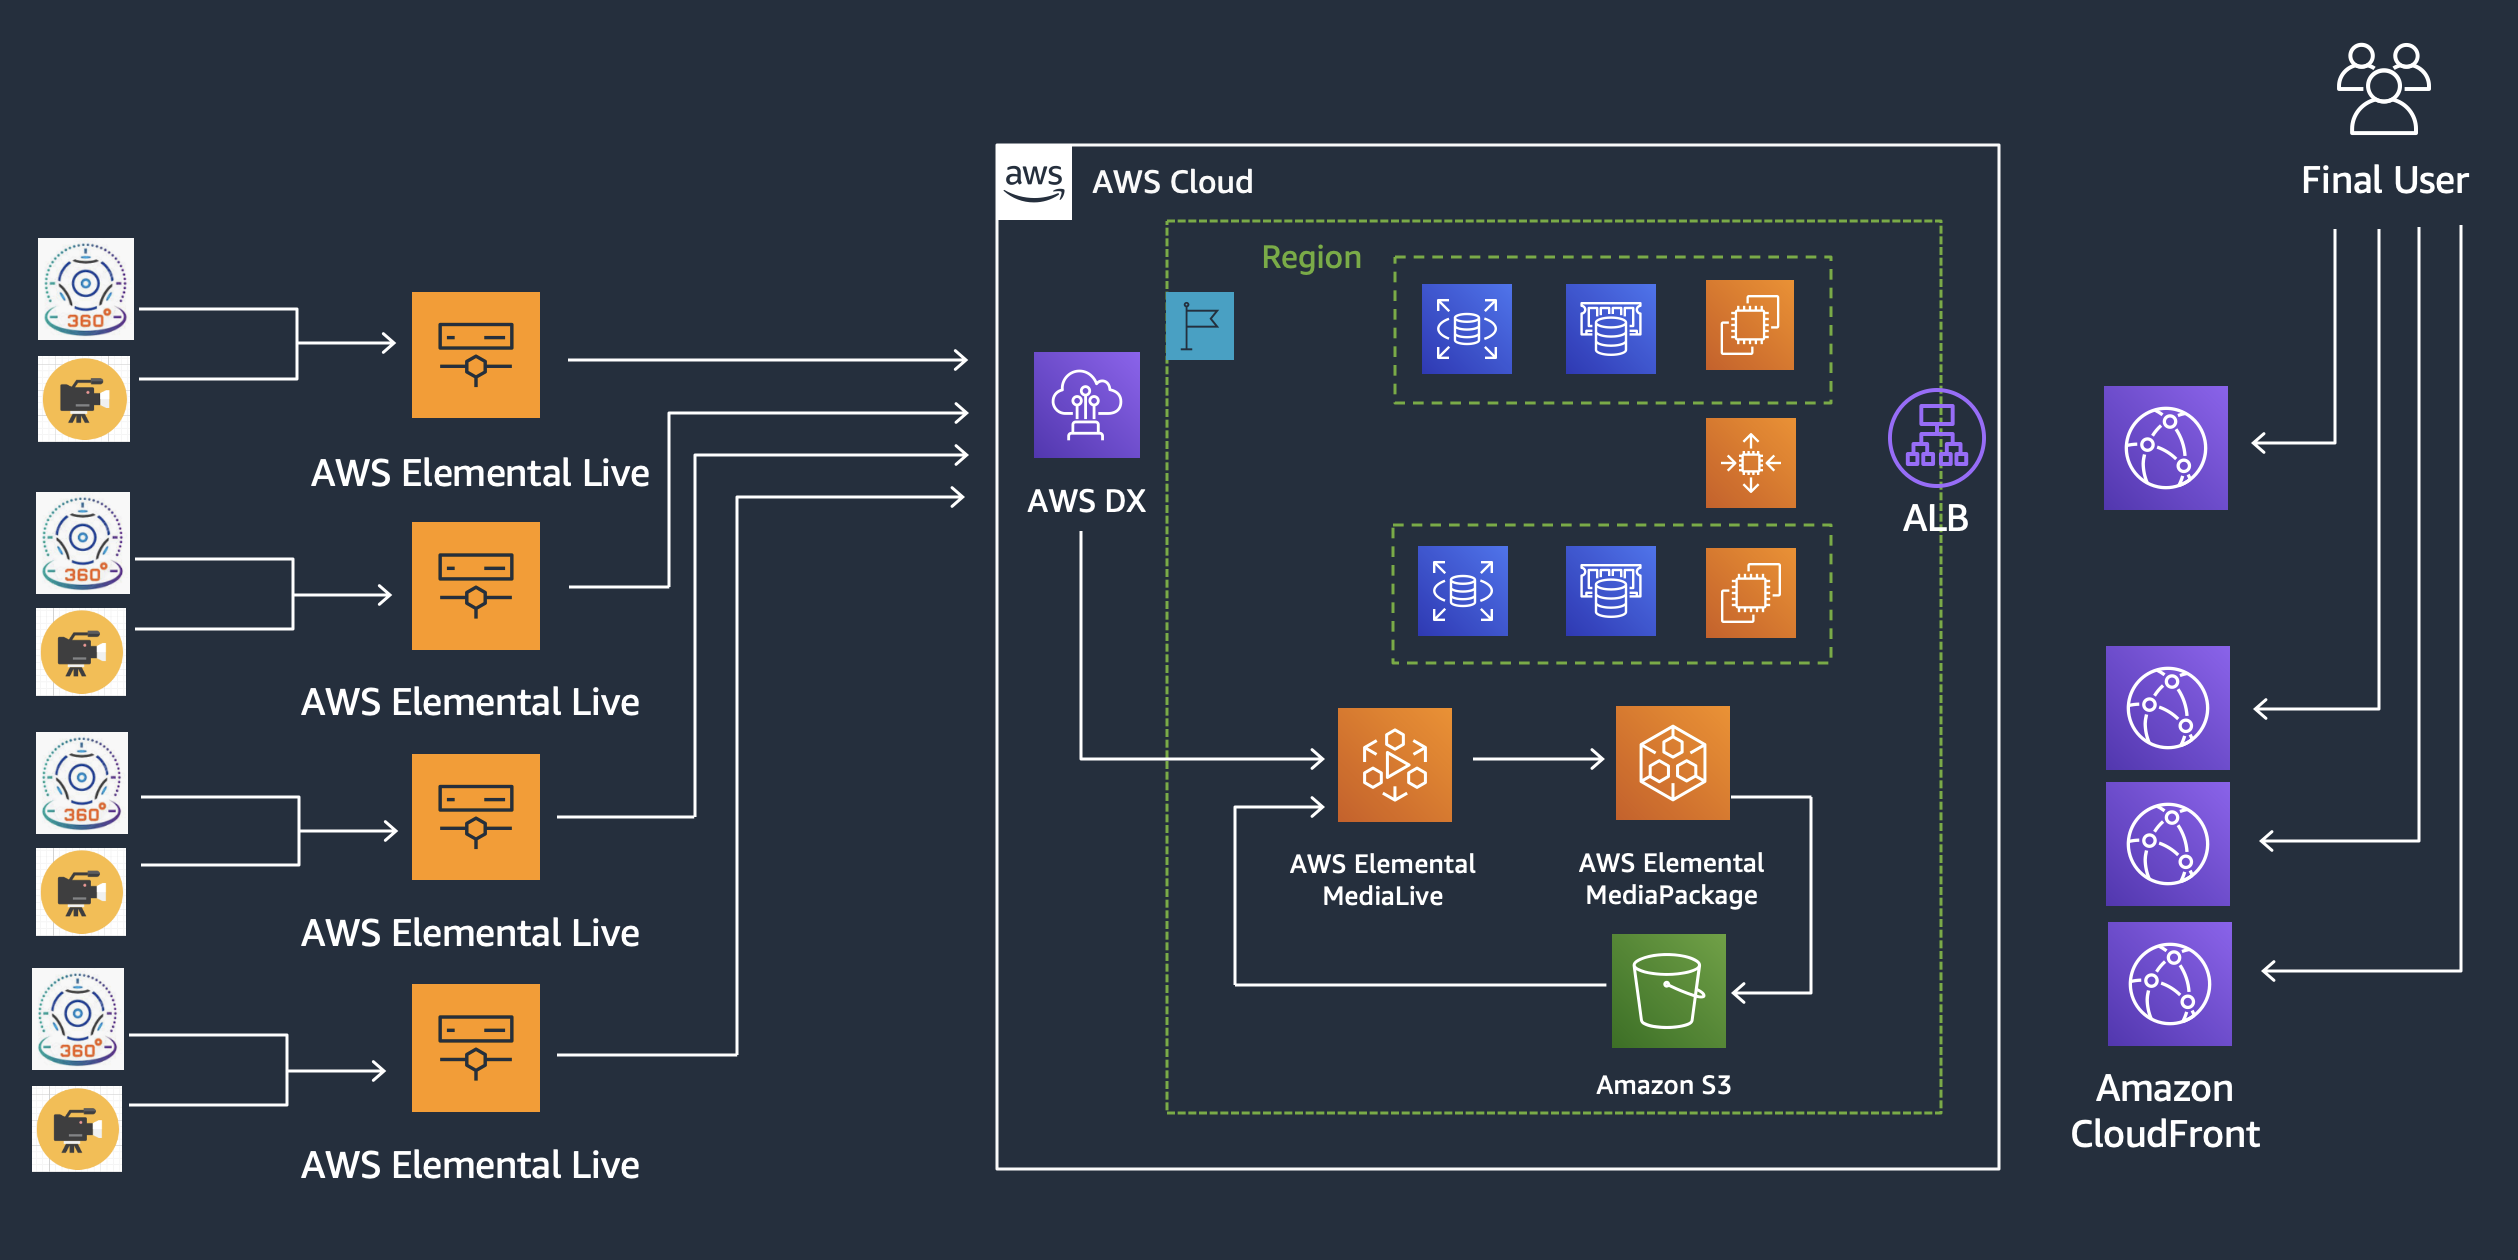Click the ALB load balancer icon
Image resolution: width=2518 pixels, height=1260 pixels.
[1936, 438]
